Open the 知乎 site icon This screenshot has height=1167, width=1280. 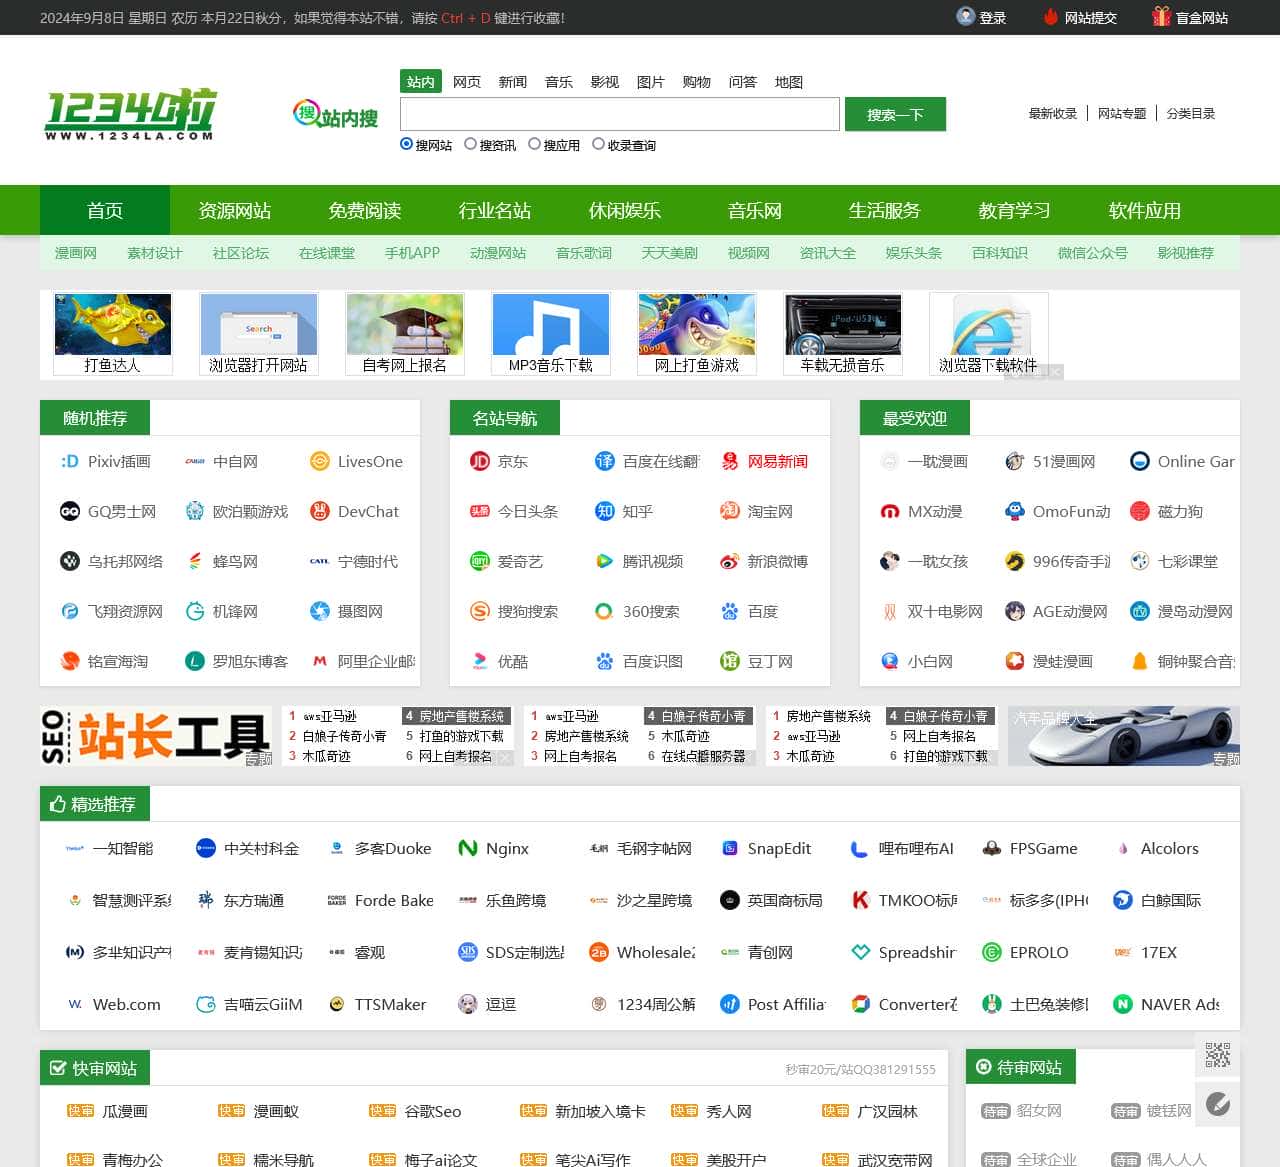(605, 511)
